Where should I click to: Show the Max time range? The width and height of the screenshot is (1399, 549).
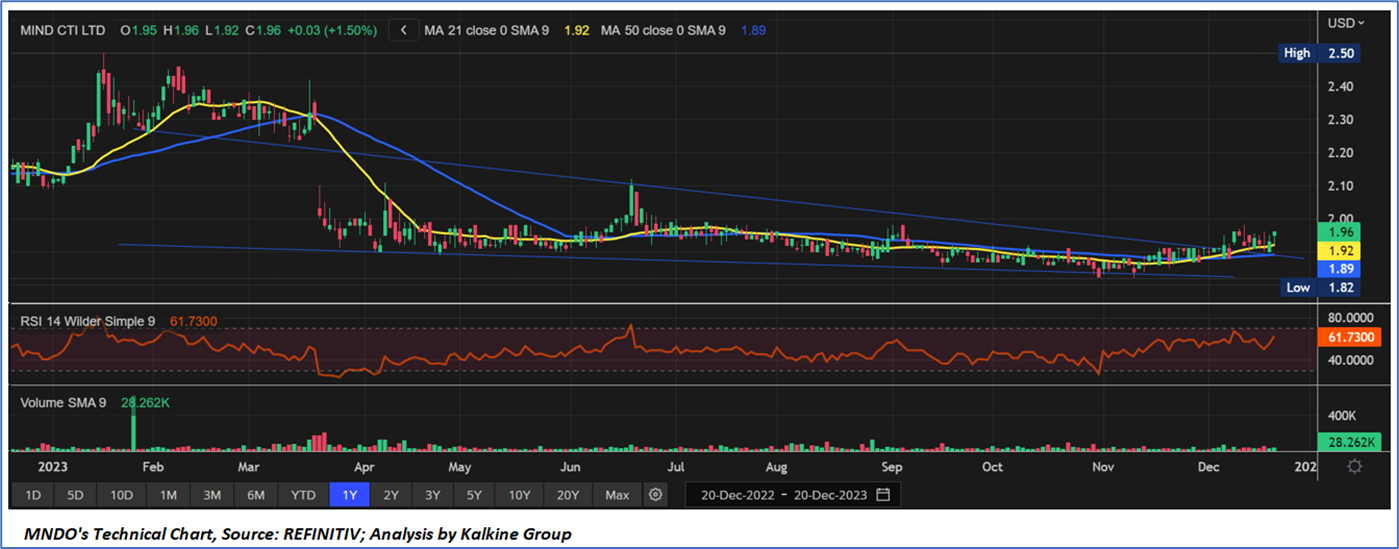point(617,495)
